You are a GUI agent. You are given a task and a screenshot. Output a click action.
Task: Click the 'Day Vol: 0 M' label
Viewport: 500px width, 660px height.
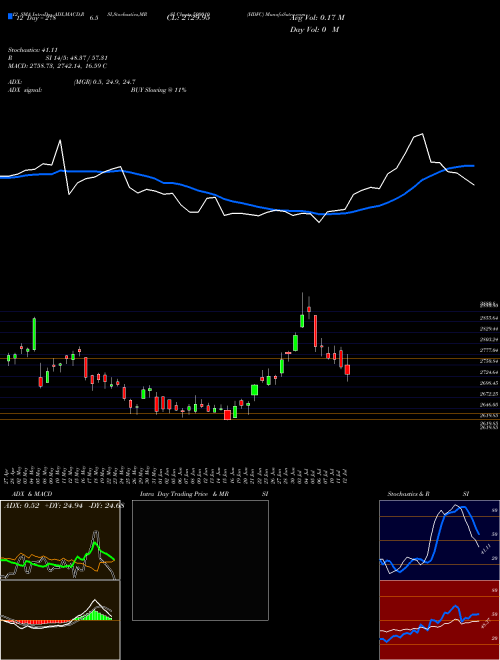pos(314,30)
